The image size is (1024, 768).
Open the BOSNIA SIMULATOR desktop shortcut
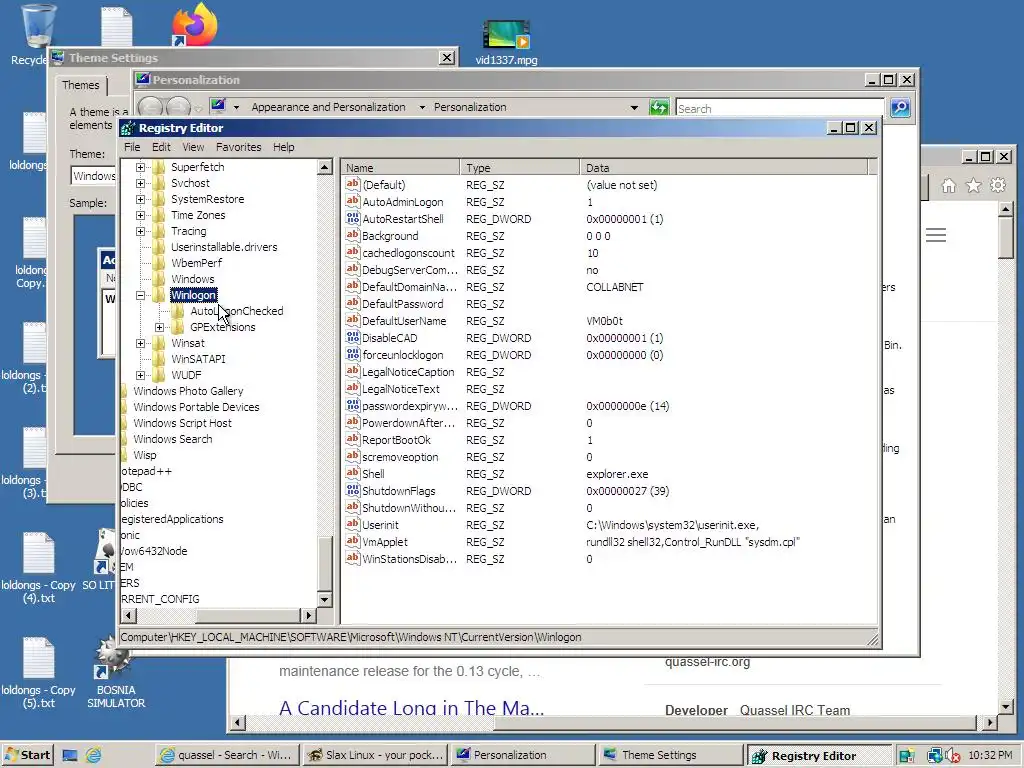click(x=116, y=671)
